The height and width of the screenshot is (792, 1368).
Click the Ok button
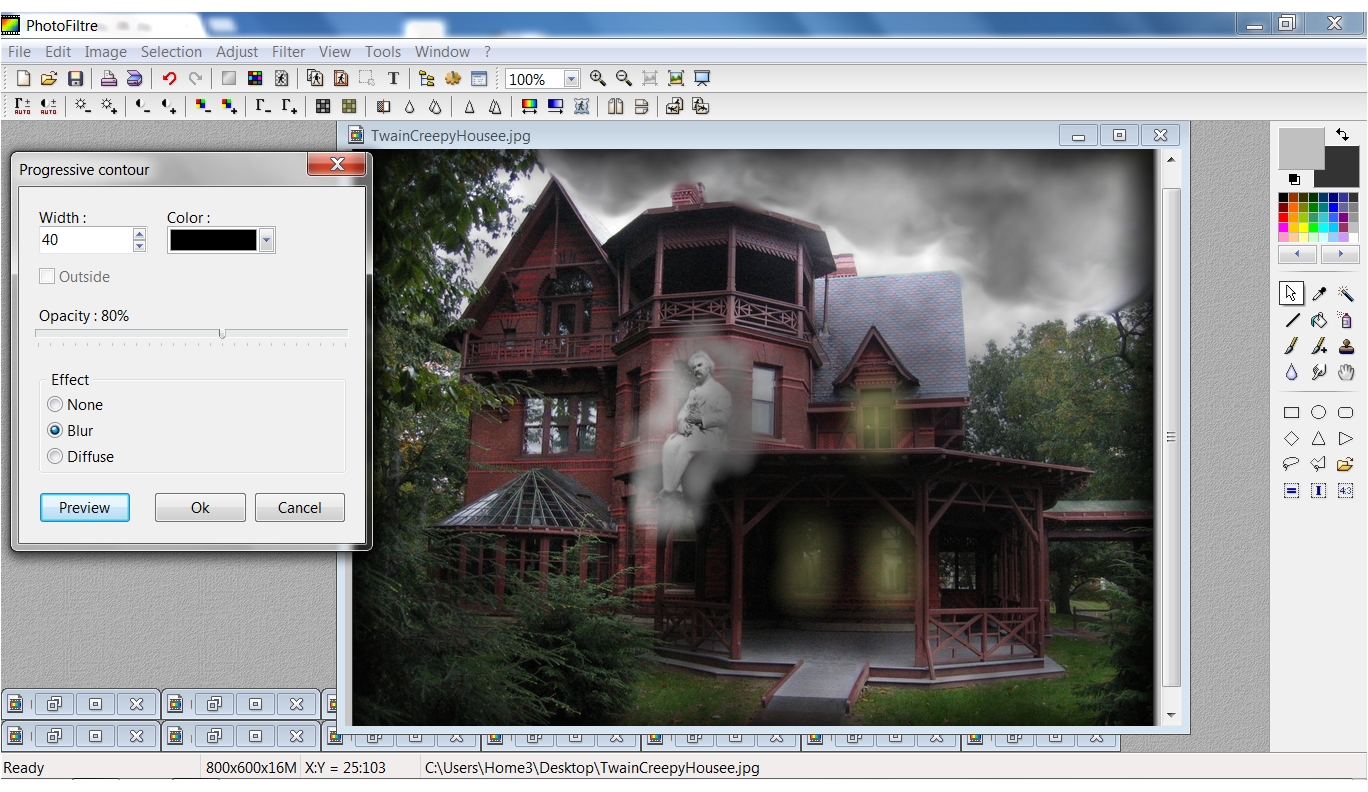(200, 508)
